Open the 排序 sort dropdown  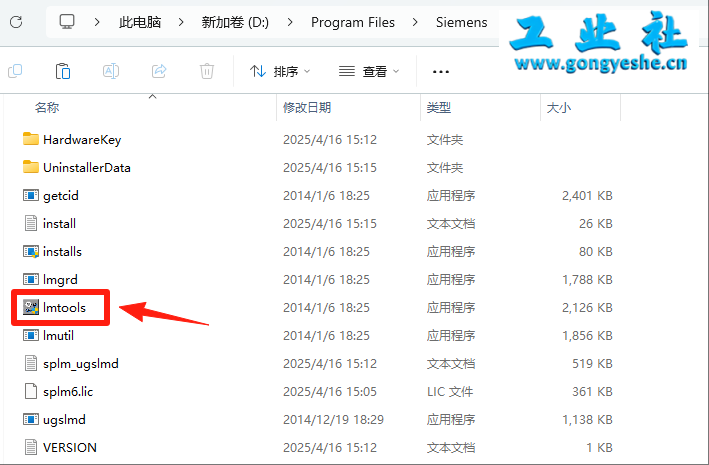[x=280, y=71]
